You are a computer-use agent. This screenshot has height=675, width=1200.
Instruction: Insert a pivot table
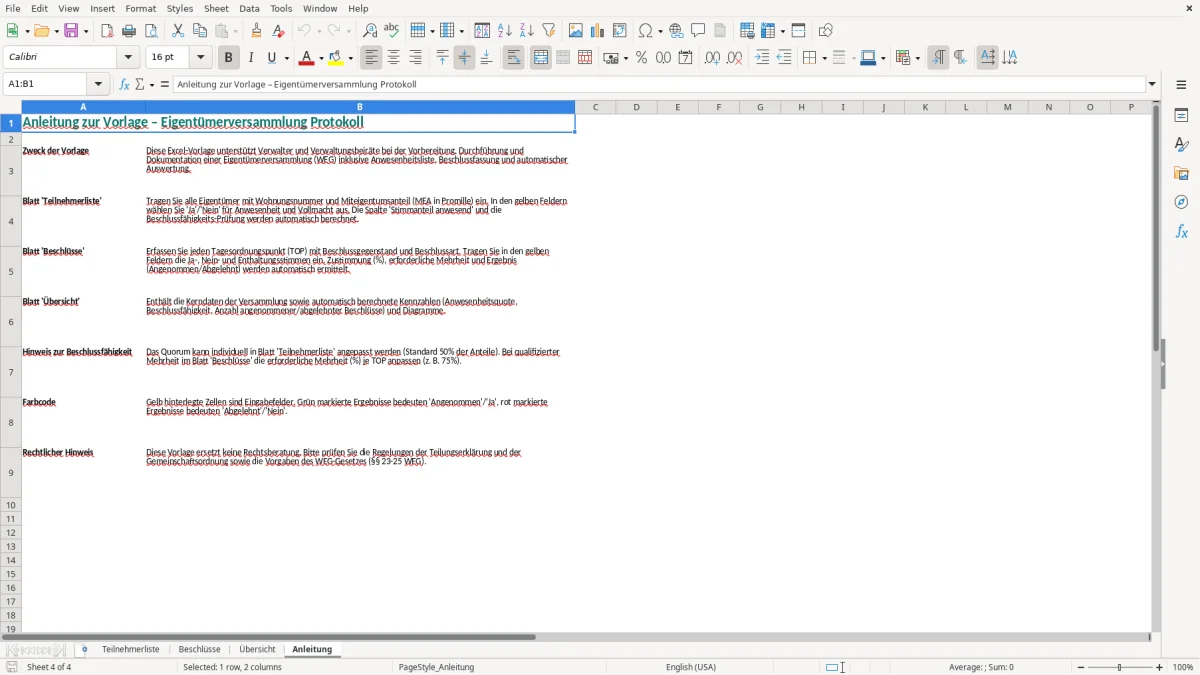[x=619, y=31]
